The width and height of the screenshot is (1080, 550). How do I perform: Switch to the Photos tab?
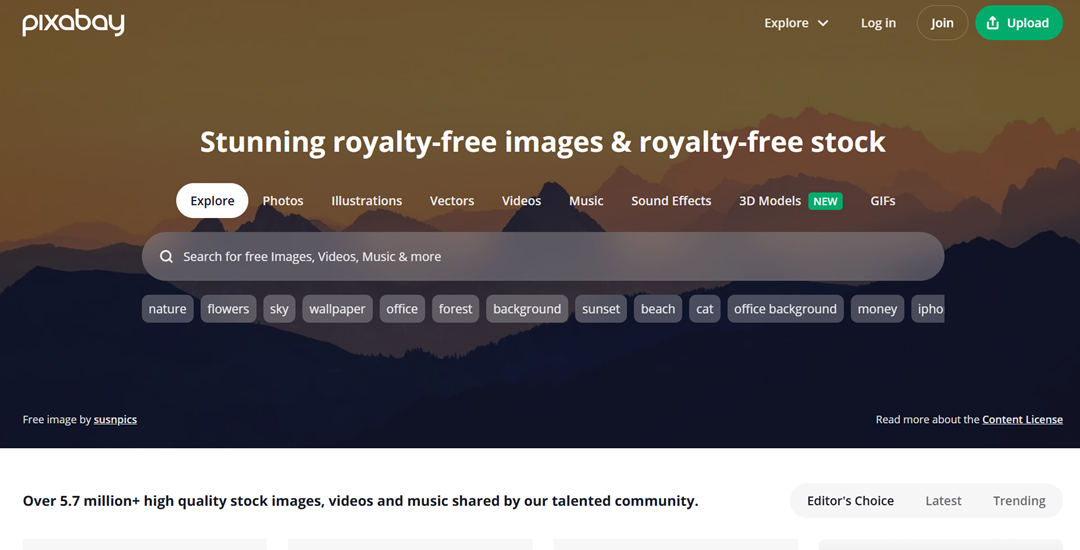(283, 201)
